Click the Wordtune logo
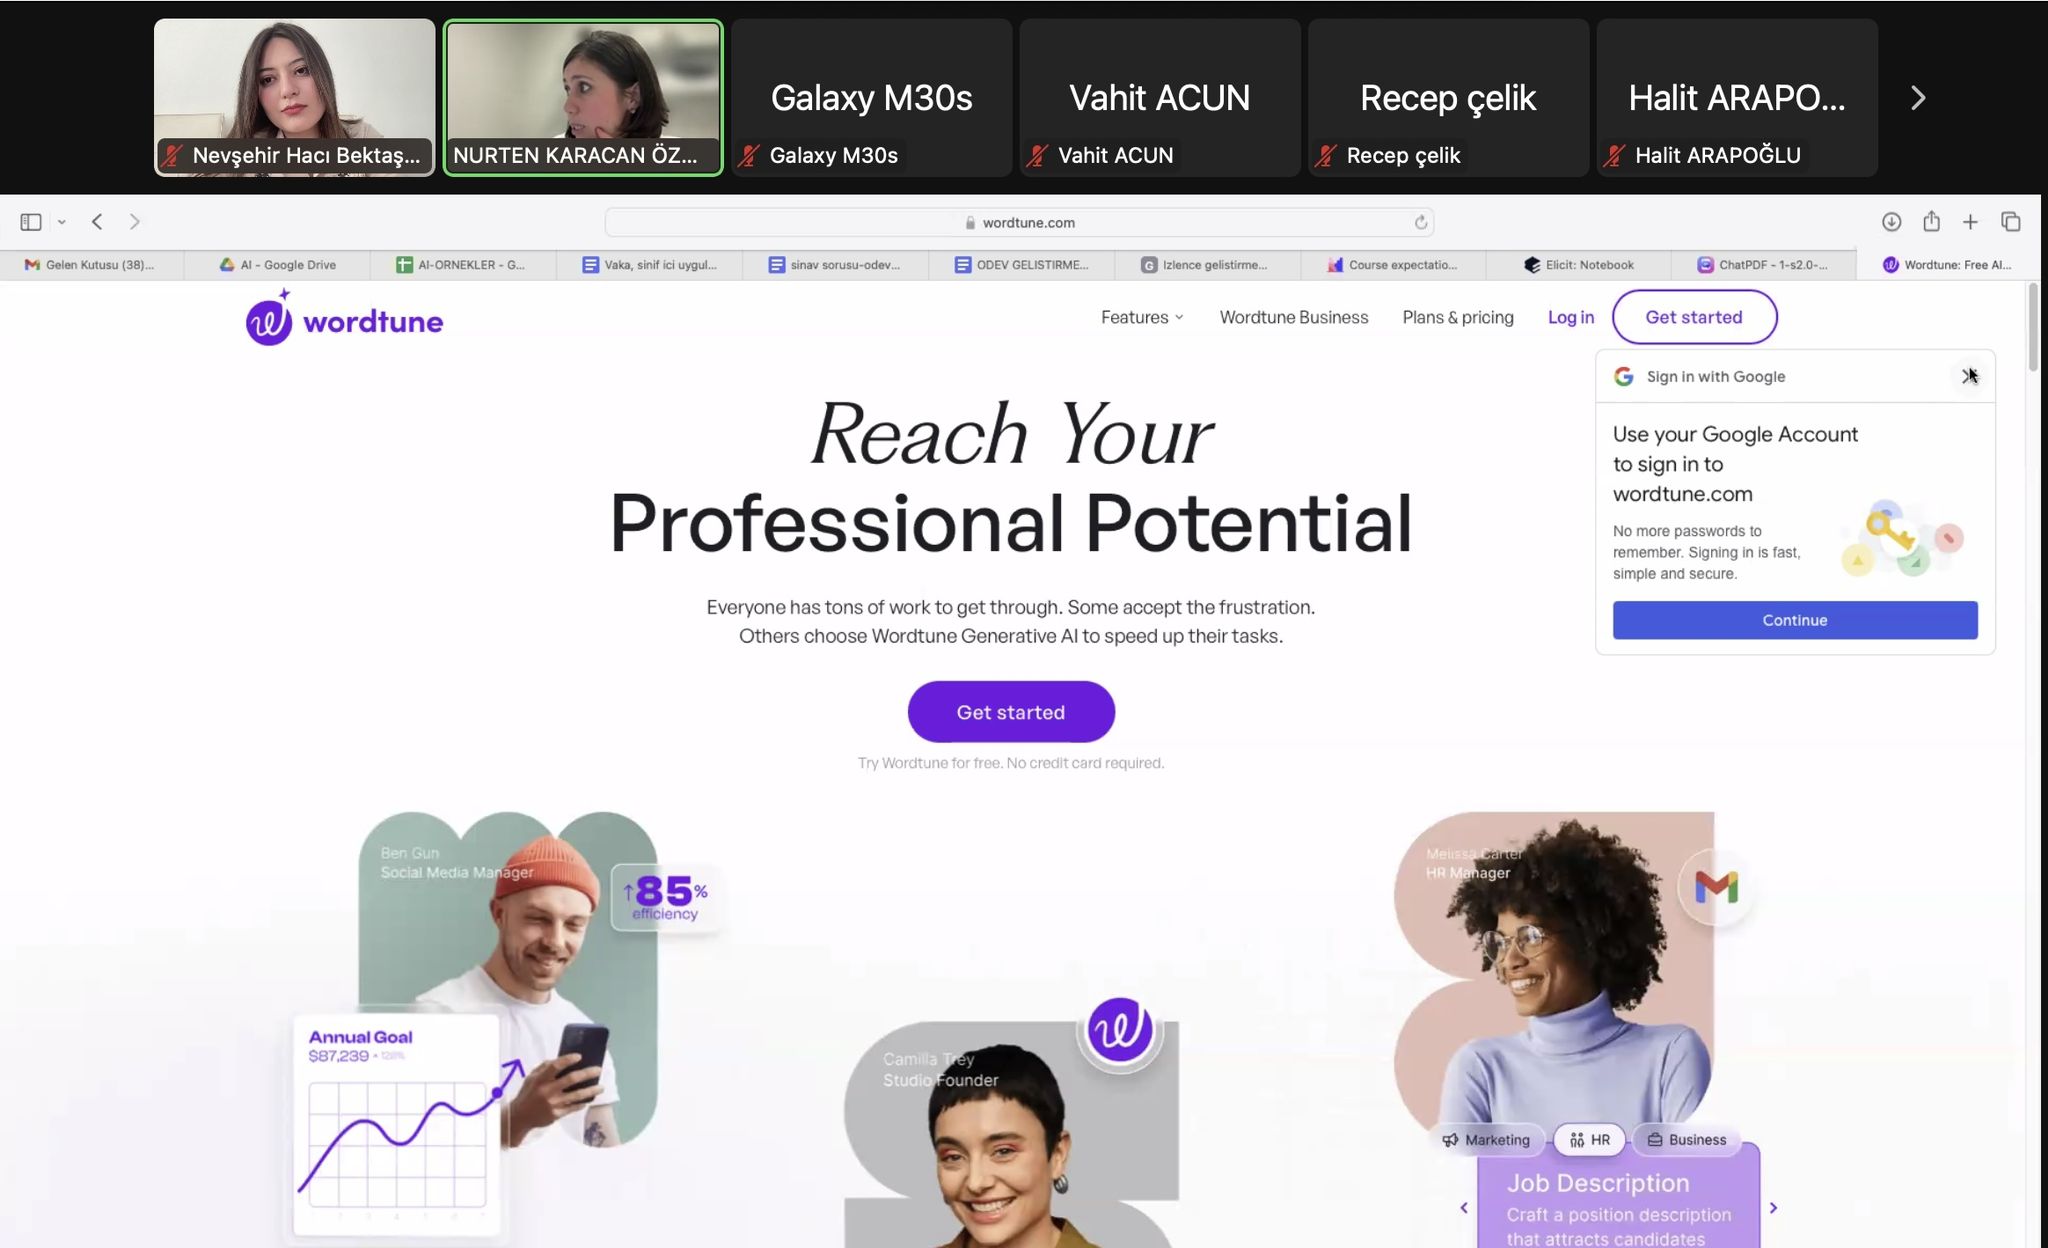The image size is (2048, 1248). point(344,319)
